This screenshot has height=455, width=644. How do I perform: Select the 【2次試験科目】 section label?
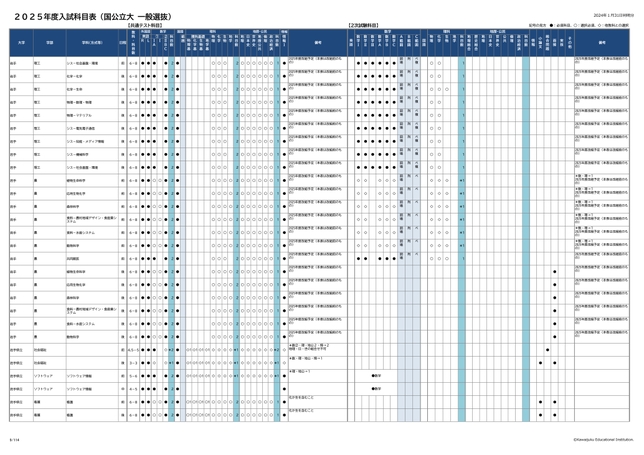pos(363,24)
